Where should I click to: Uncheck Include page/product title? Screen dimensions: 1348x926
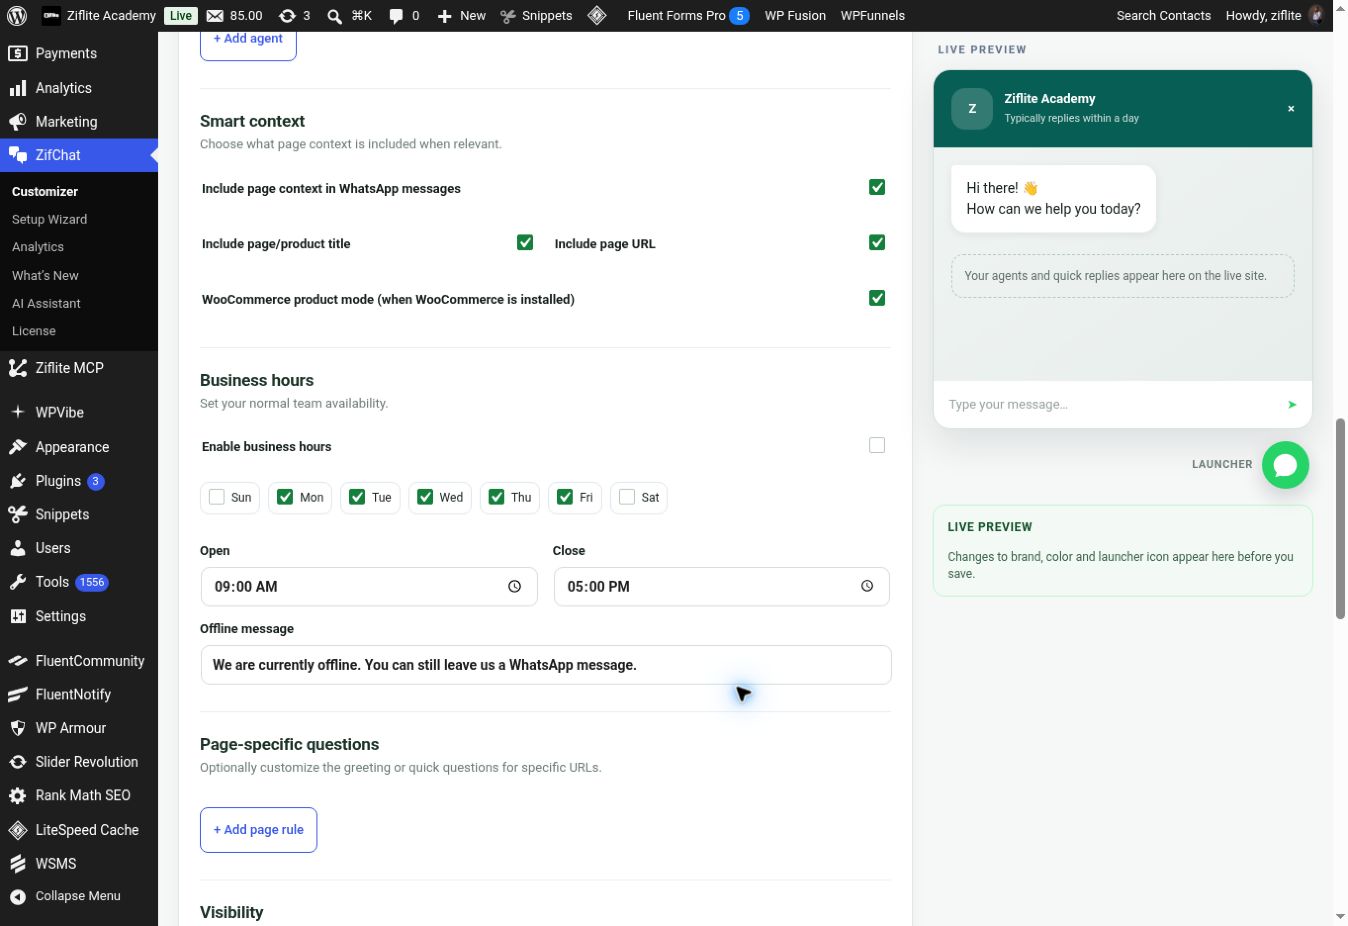pyautogui.click(x=525, y=242)
